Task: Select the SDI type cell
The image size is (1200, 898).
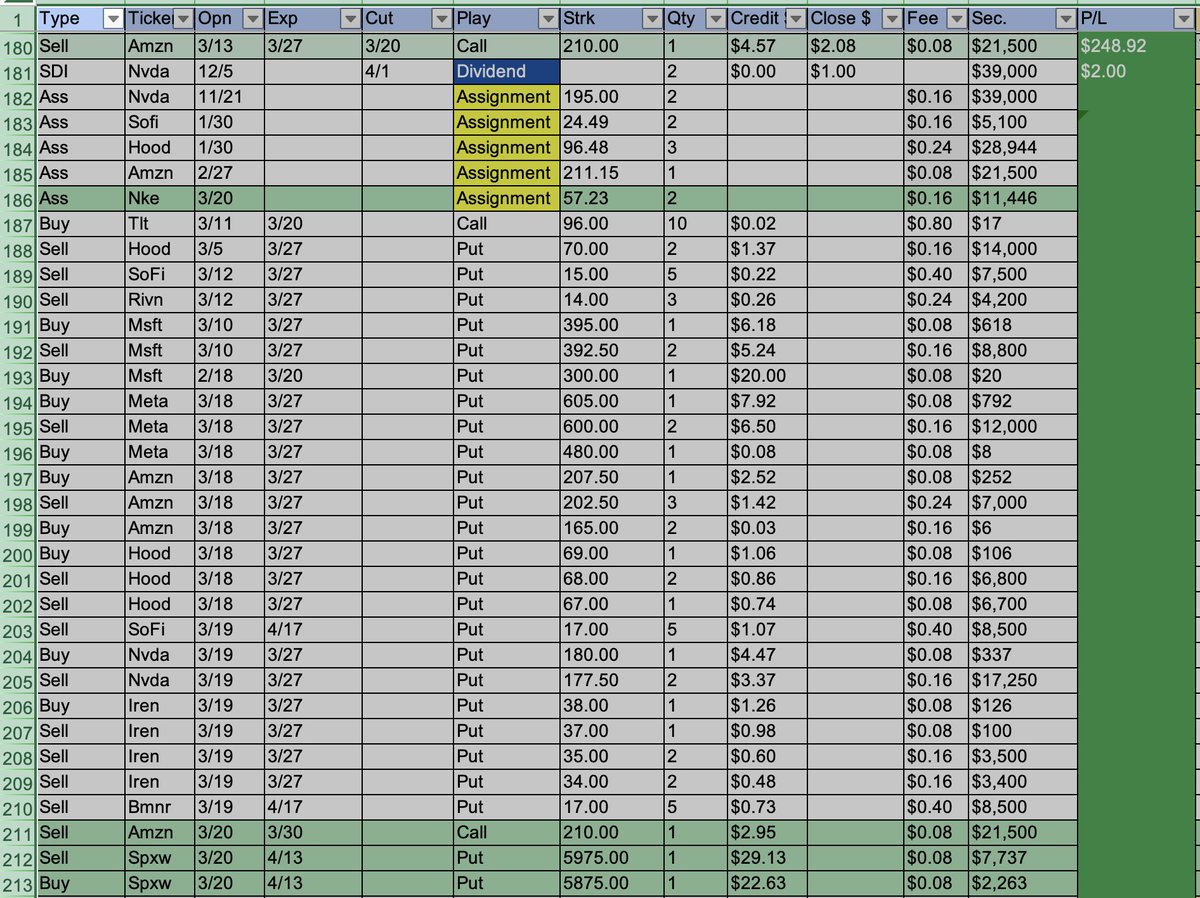Action: pos(80,71)
